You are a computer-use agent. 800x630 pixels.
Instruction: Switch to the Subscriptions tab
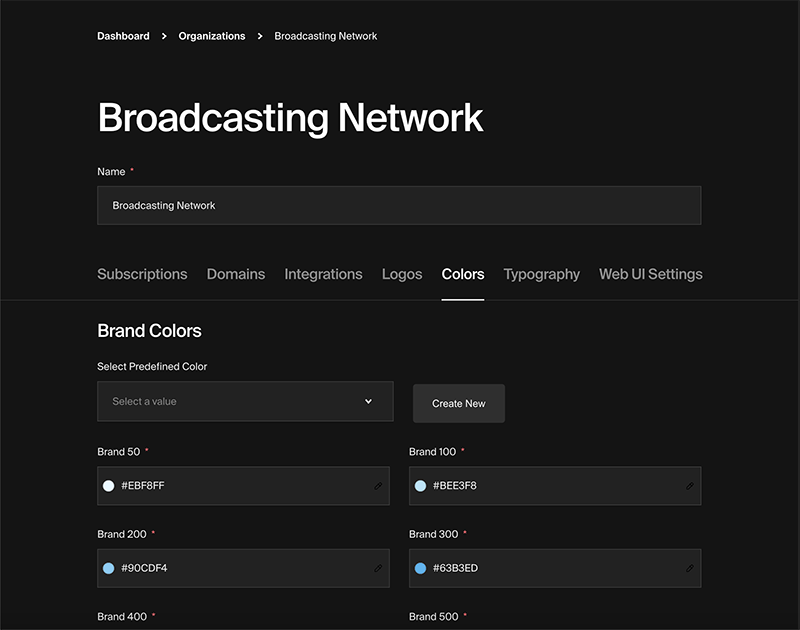coord(142,274)
